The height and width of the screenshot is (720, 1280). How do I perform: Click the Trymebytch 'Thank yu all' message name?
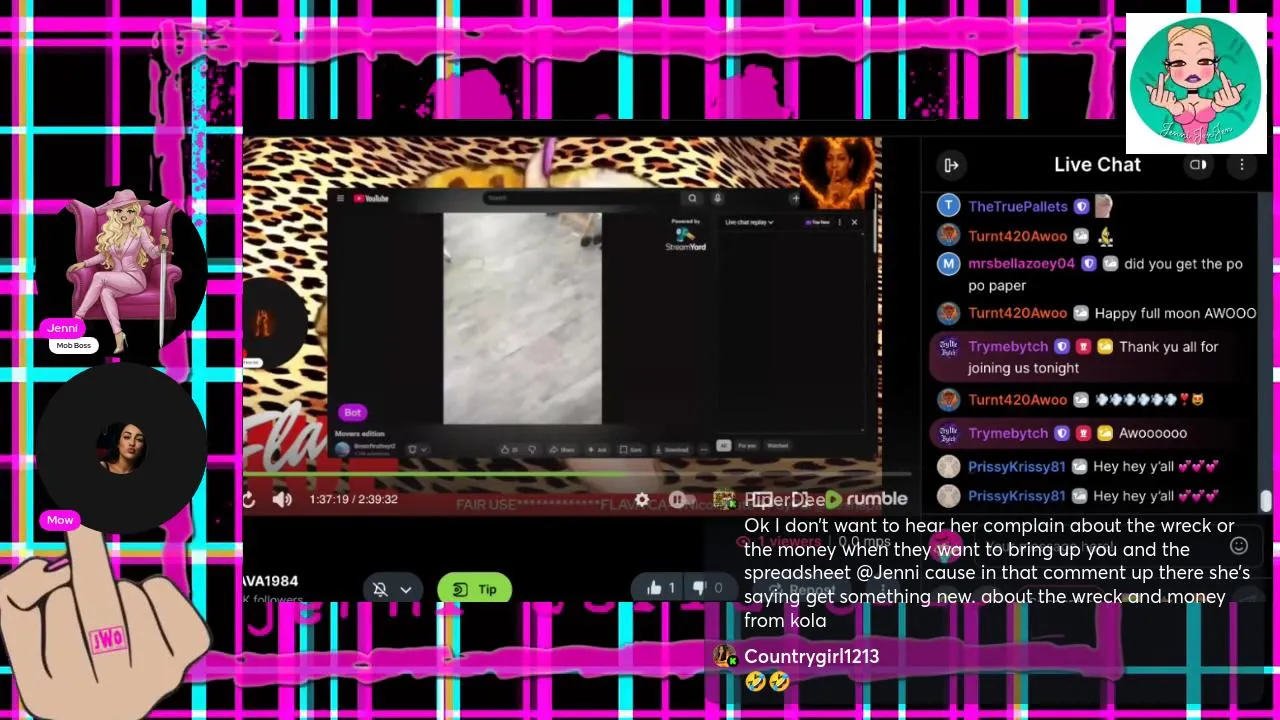coord(1007,346)
